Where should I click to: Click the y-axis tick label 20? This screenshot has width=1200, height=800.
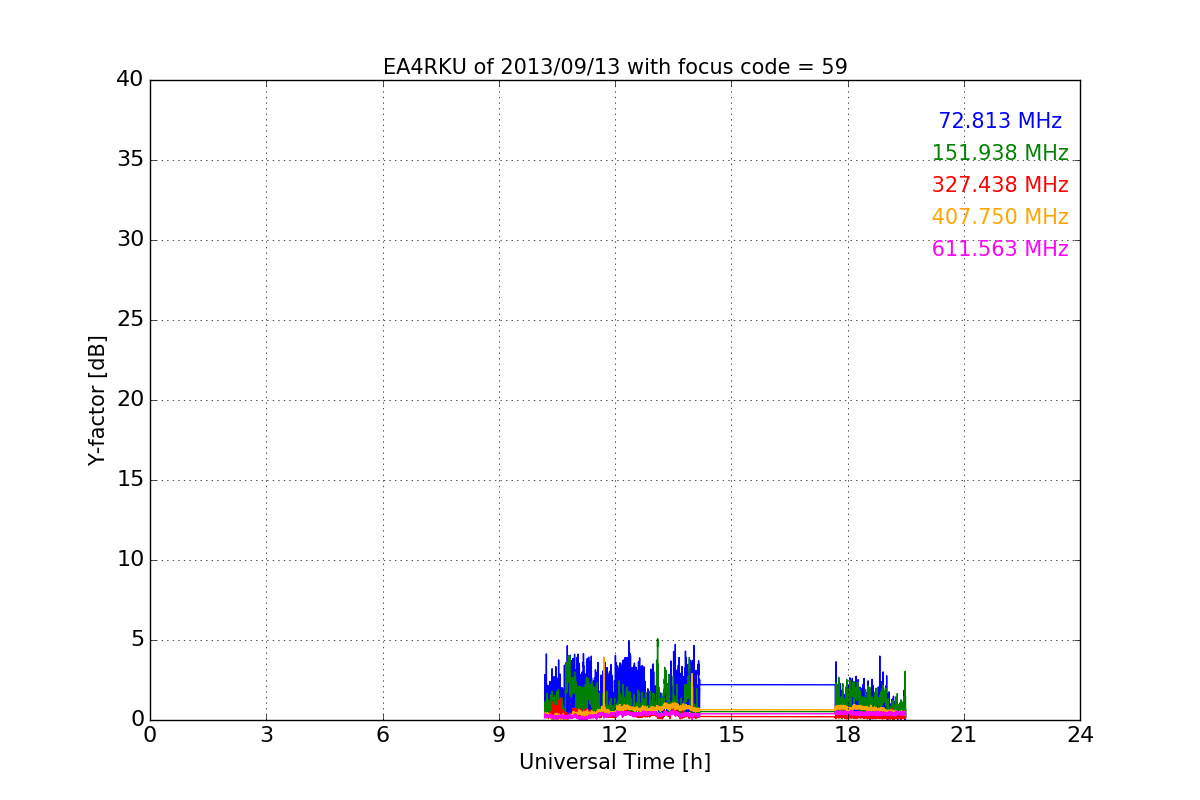coord(130,400)
